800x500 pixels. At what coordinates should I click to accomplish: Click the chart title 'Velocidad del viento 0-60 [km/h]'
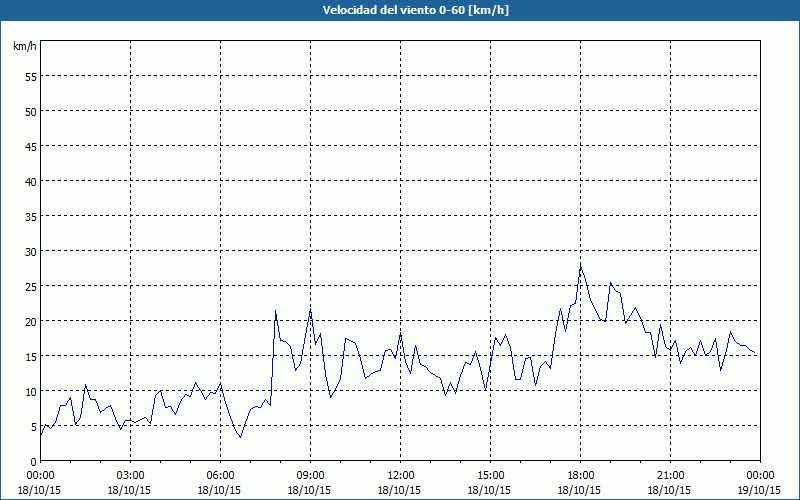(x=416, y=10)
